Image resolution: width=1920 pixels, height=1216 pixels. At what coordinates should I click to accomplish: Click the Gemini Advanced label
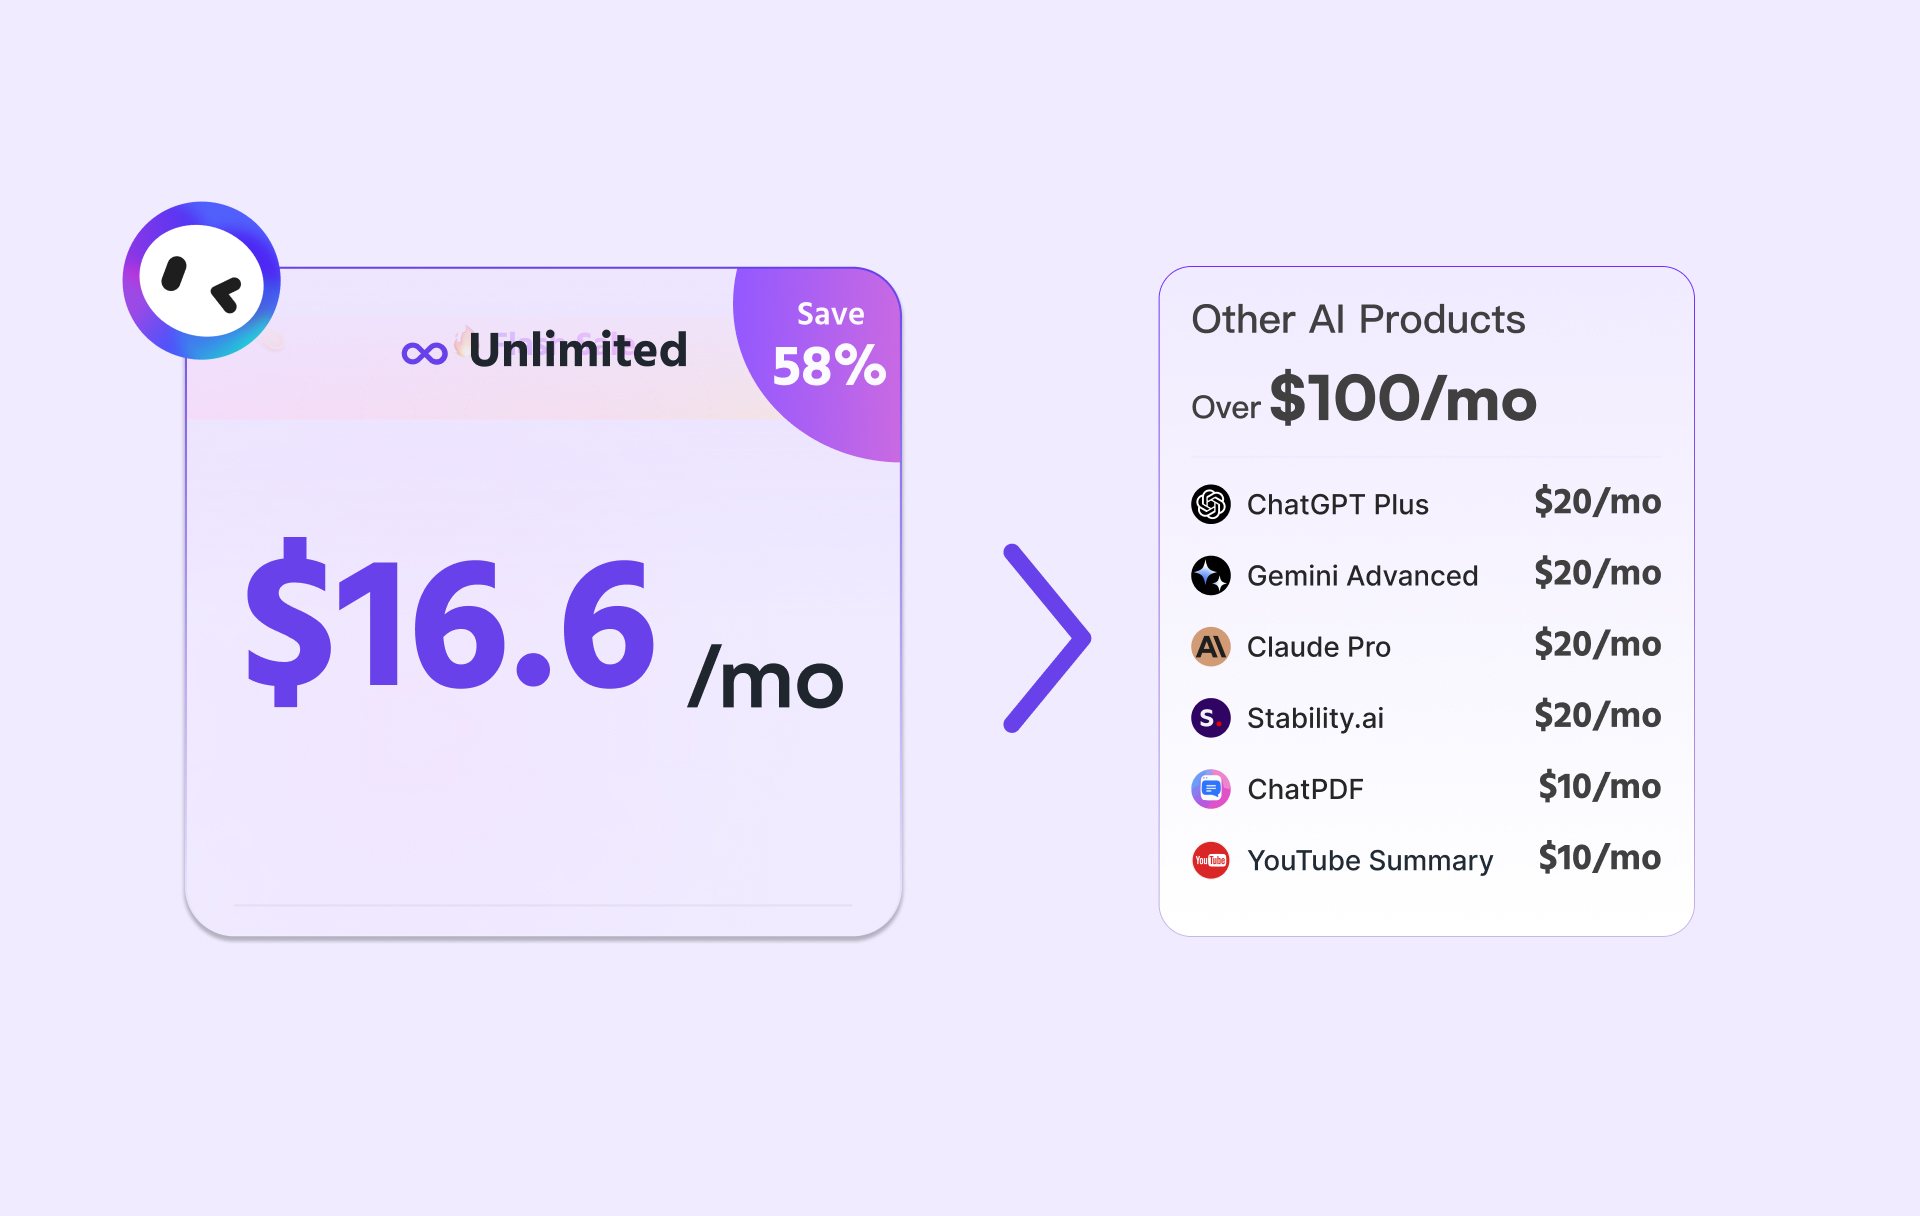[x=1362, y=576]
